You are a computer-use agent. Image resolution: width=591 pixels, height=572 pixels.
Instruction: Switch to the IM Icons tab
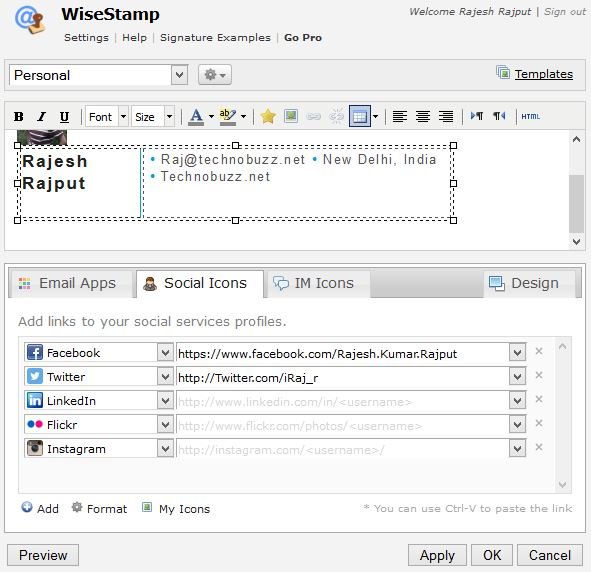pos(318,283)
